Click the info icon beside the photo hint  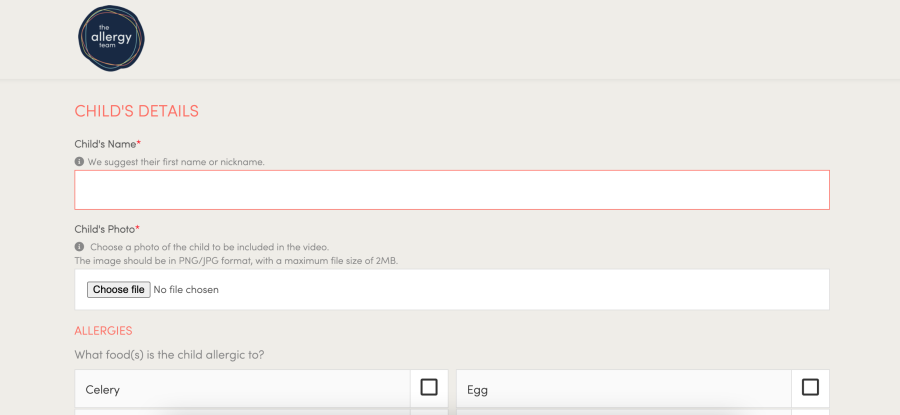tap(79, 247)
